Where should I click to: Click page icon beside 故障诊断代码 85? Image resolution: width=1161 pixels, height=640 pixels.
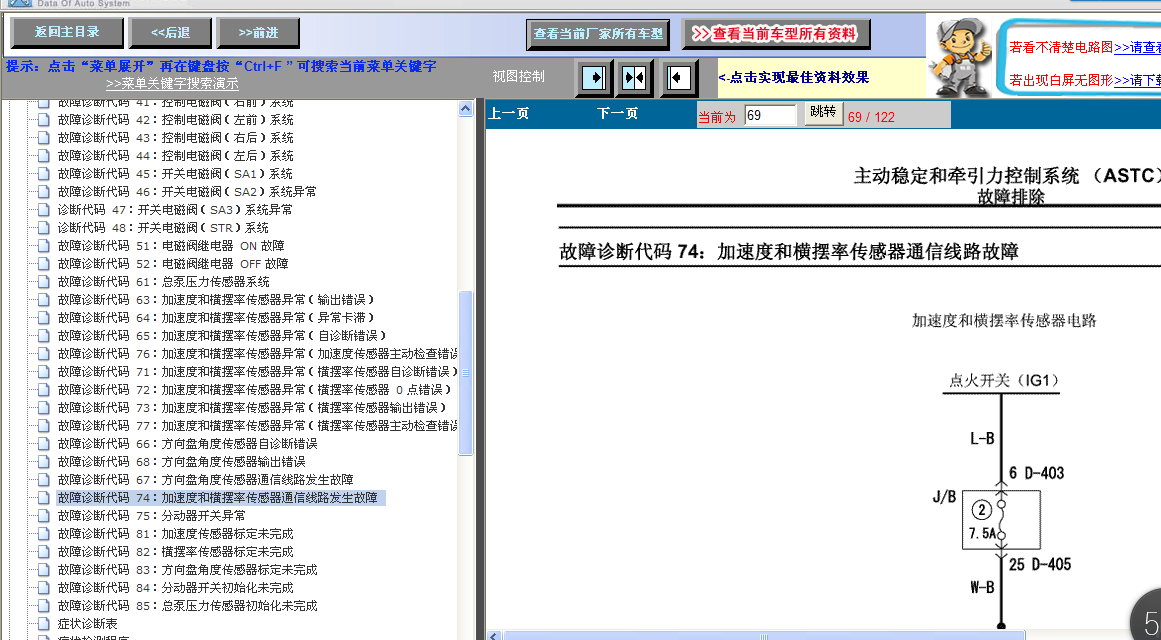point(44,606)
